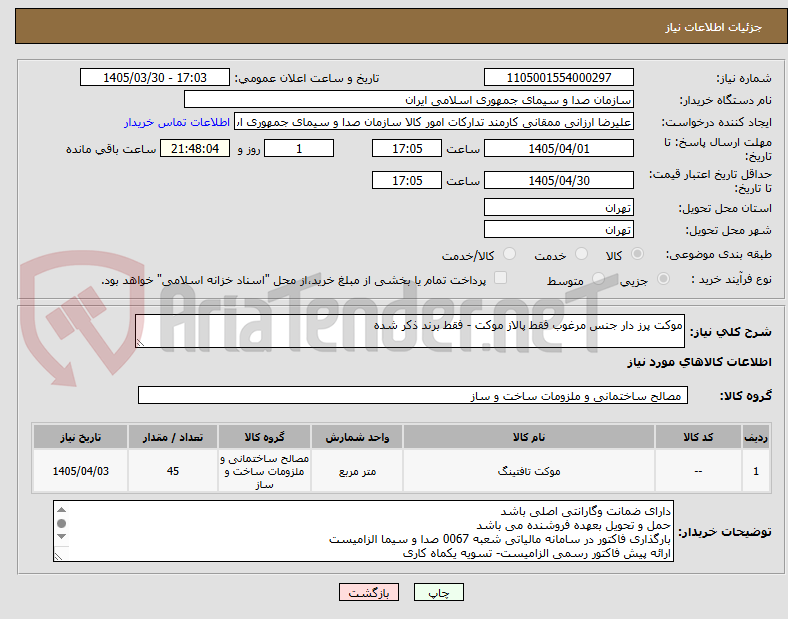The height and width of the screenshot is (619, 788).
Task: Click the تاریخ نیاز column header
Action: tap(80, 437)
